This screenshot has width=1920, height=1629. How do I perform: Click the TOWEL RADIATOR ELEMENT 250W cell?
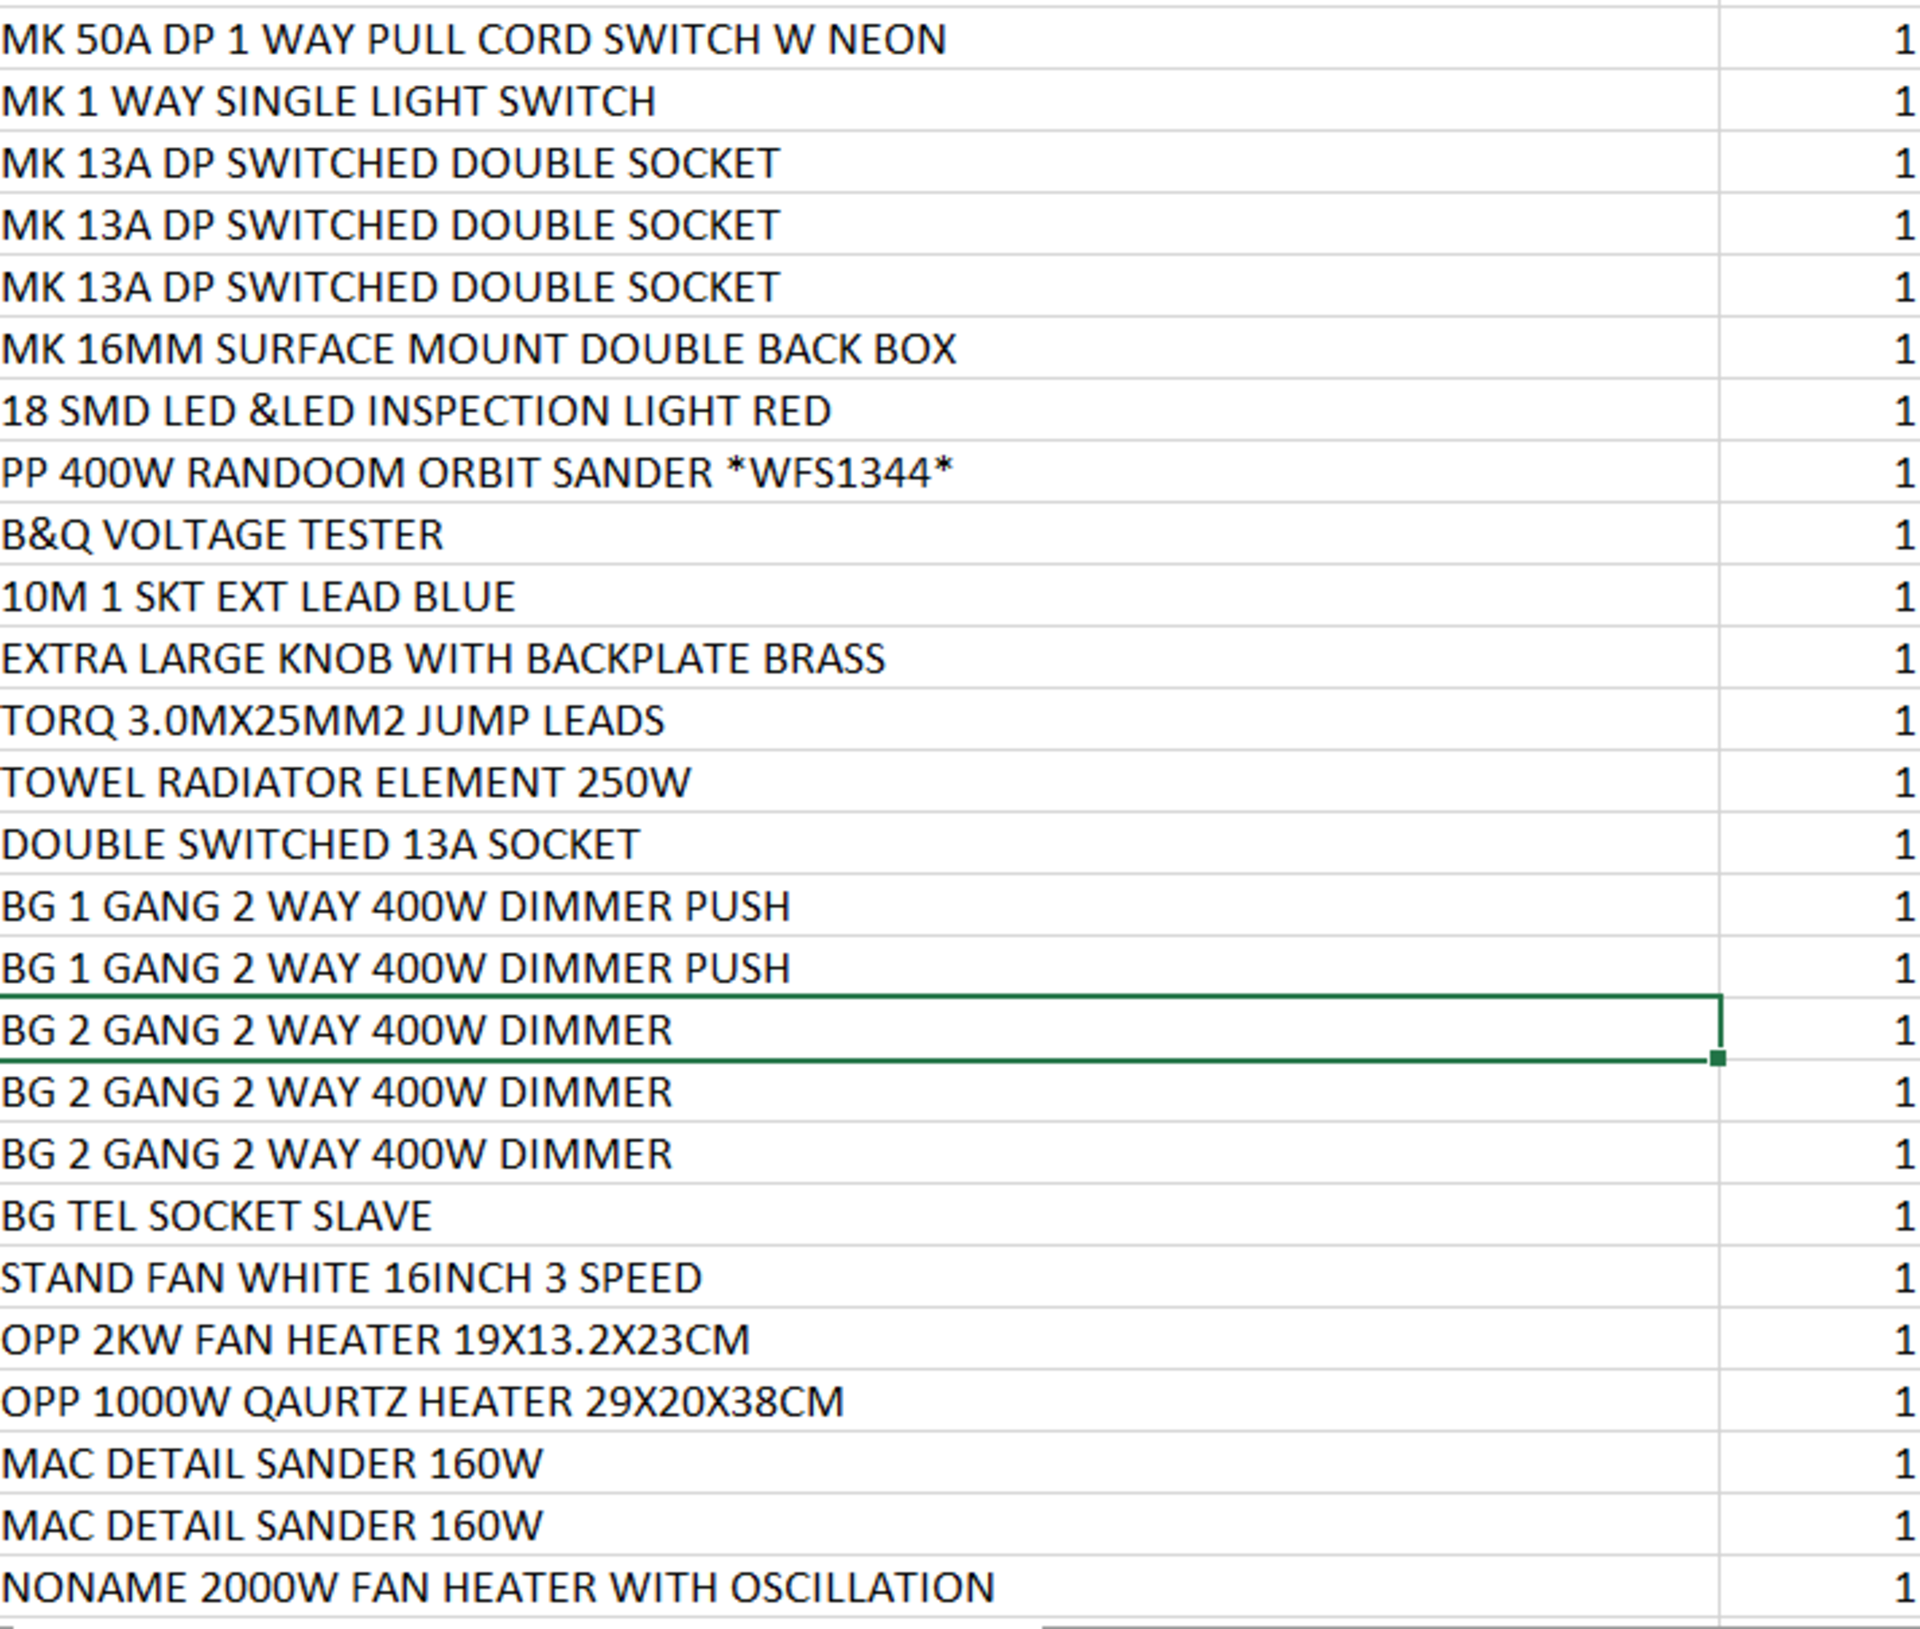(x=859, y=783)
